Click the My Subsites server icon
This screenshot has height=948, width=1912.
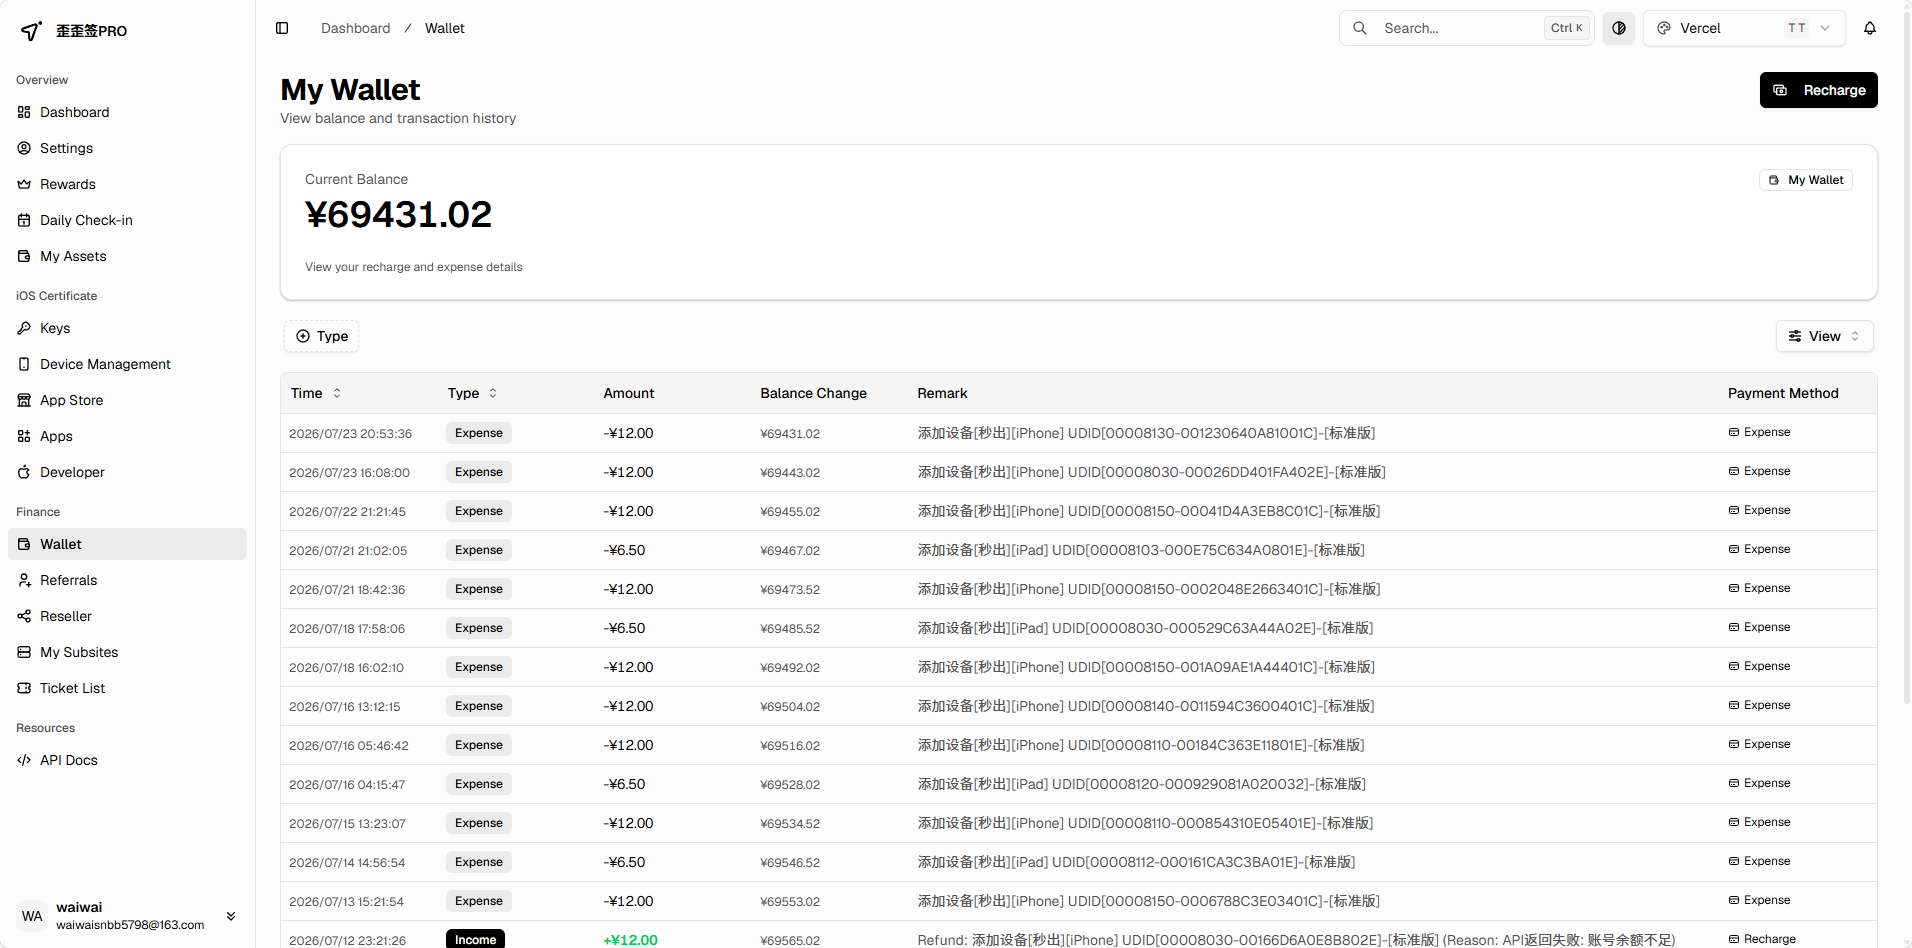[24, 652]
